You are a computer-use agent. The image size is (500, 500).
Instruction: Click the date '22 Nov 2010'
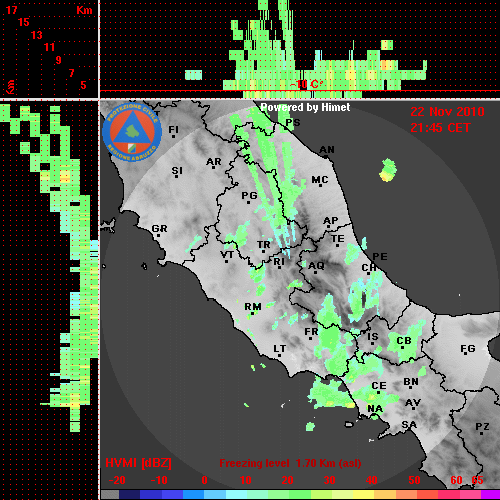coord(447,112)
